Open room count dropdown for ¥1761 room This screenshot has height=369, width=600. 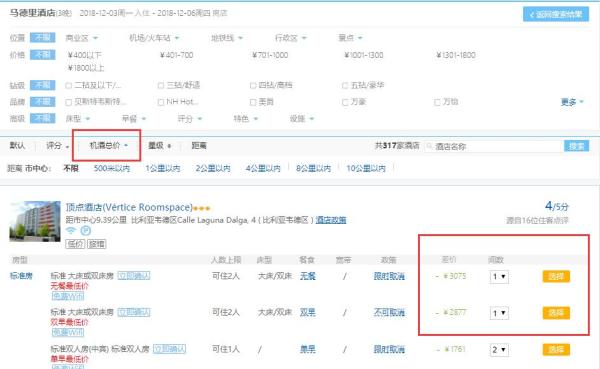pyautogui.click(x=499, y=349)
